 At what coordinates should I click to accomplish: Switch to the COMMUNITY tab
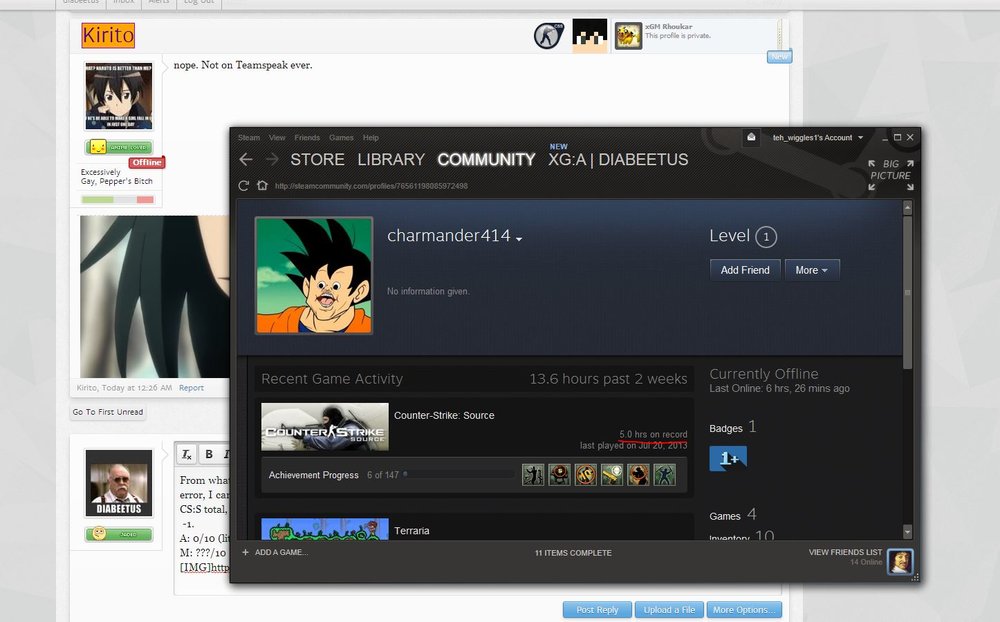tap(486, 159)
